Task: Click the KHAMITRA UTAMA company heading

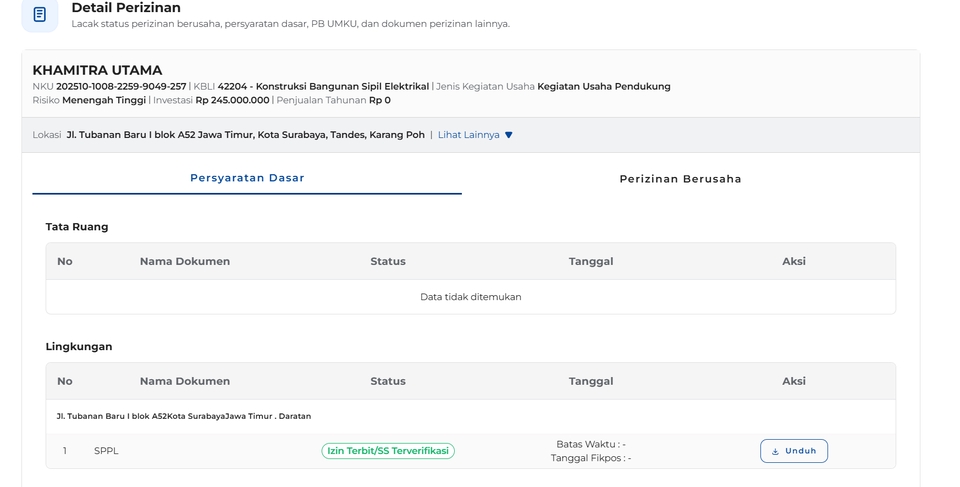Action: (x=97, y=70)
